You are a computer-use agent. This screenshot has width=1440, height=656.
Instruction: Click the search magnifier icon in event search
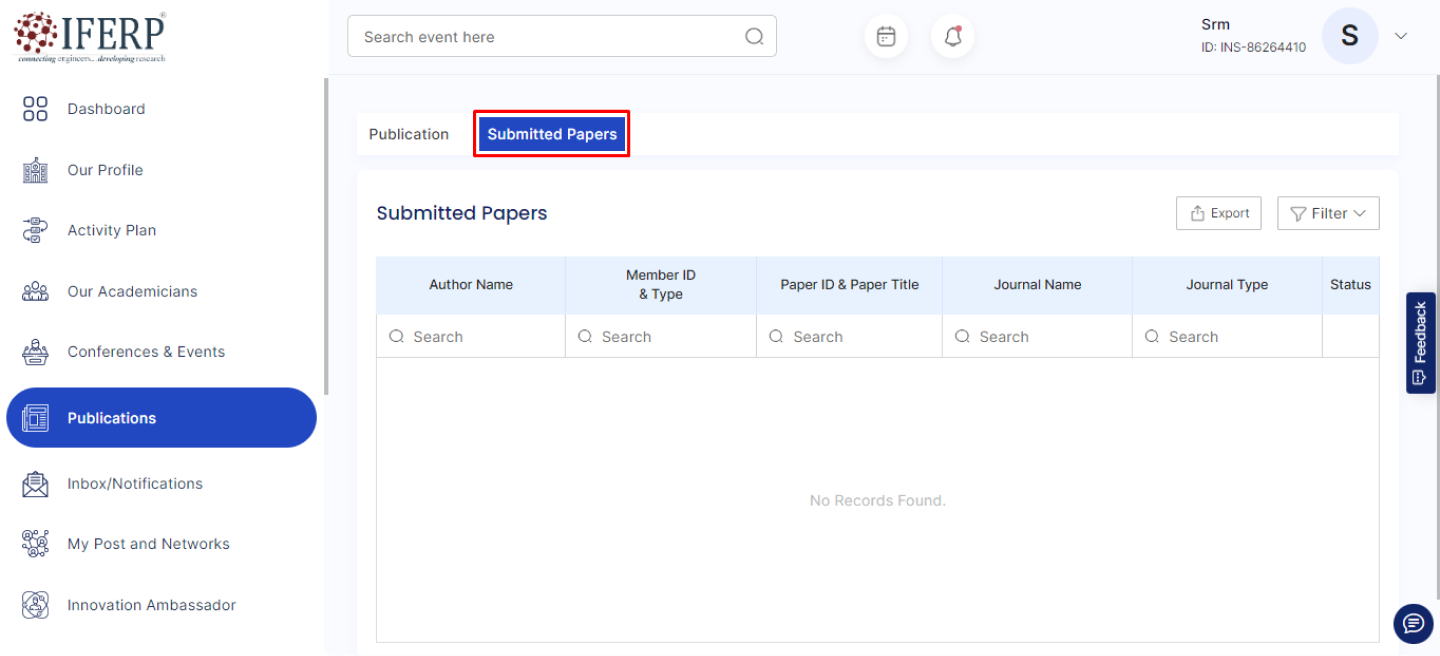754,37
